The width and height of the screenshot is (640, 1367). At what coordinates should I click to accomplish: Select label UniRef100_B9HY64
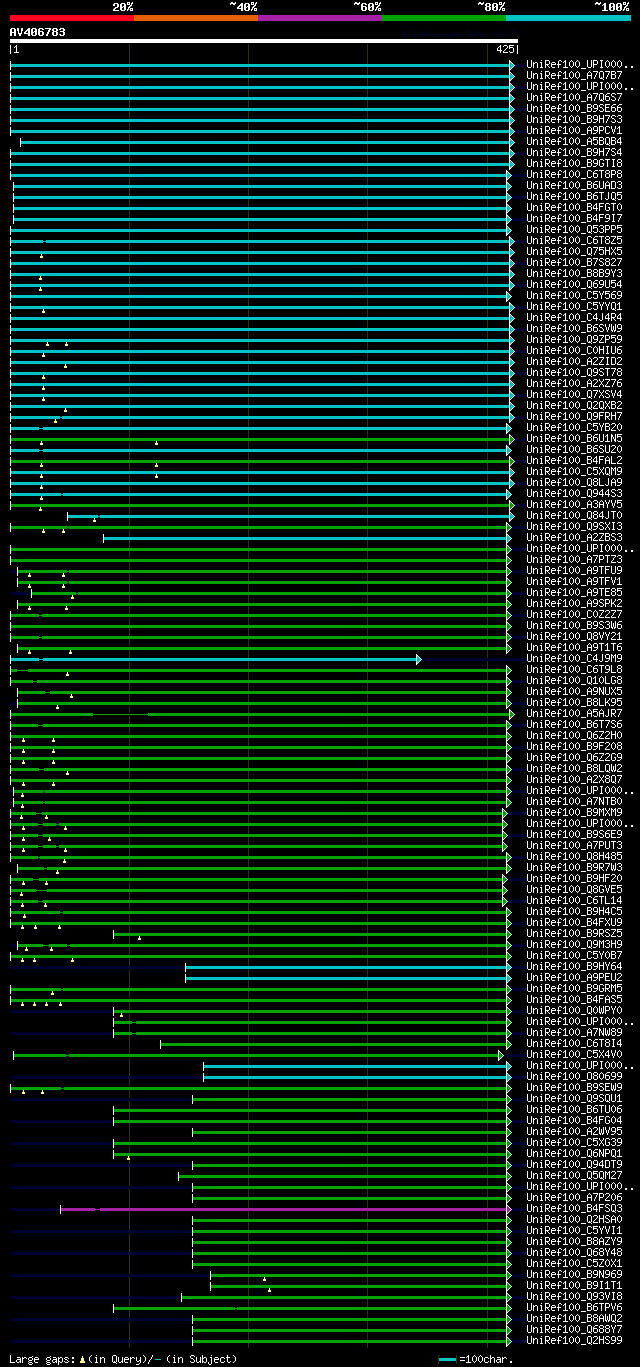click(x=574, y=967)
